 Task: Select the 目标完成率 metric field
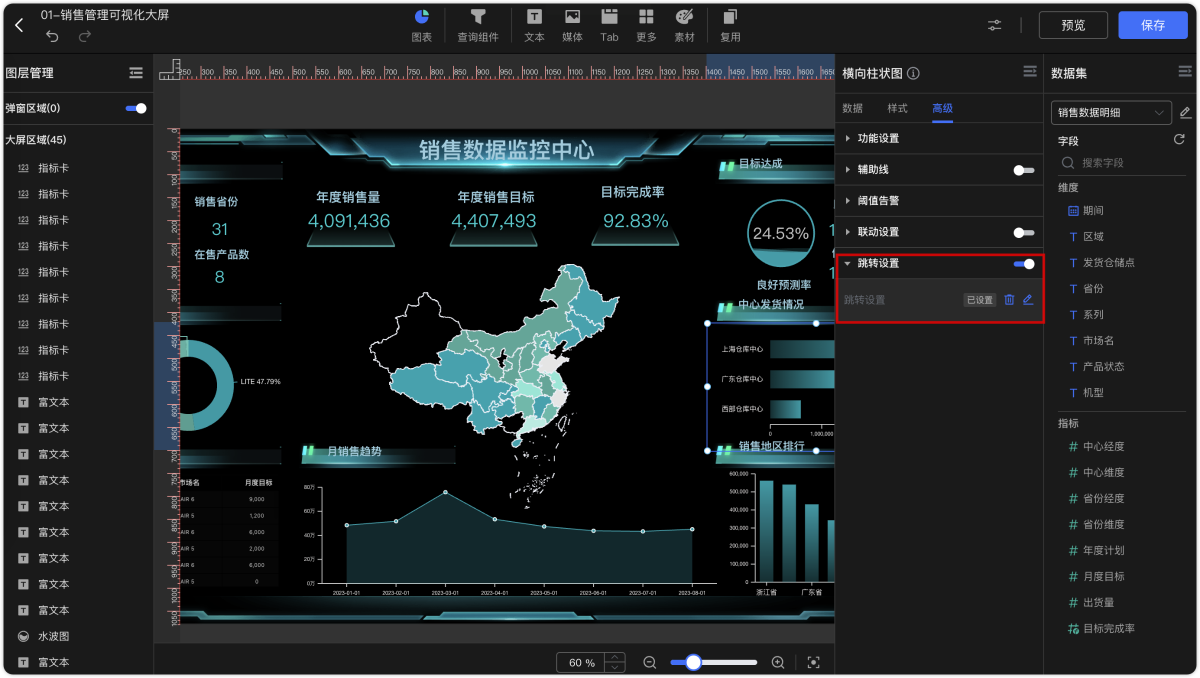coord(1108,628)
